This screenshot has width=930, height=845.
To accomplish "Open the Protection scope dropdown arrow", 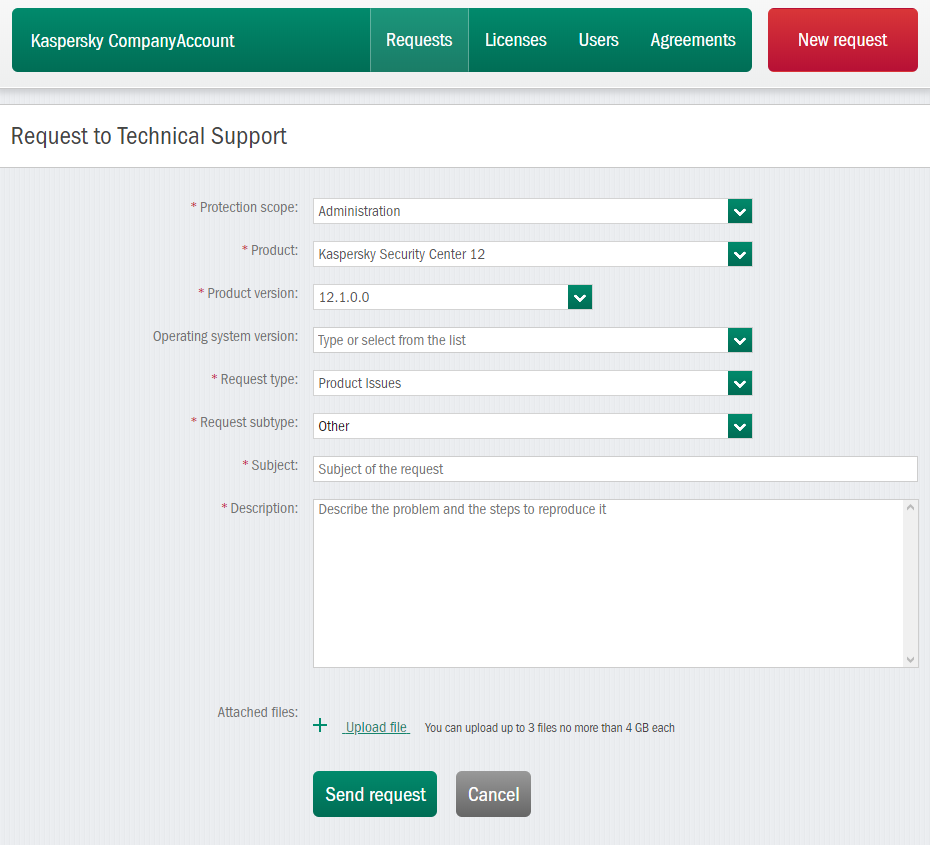I will [x=739, y=211].
